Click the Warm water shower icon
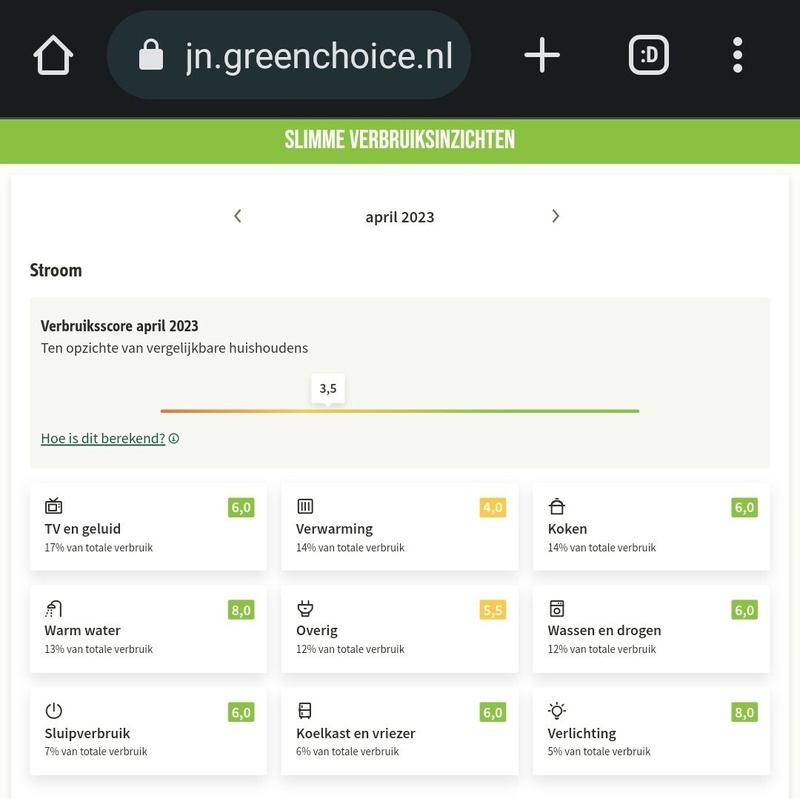 click(54, 609)
